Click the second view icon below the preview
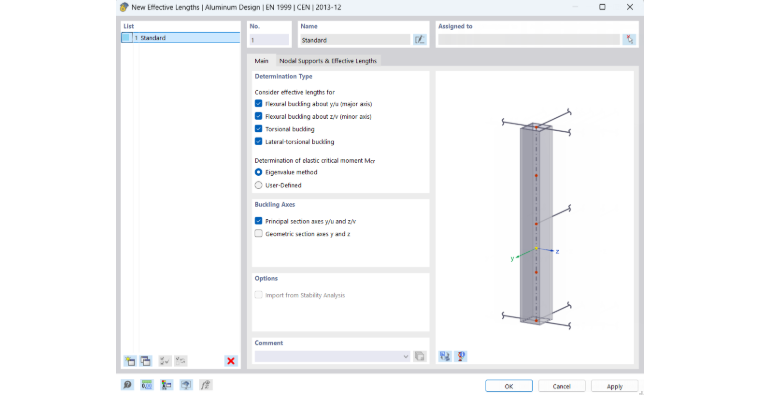 tap(461, 356)
